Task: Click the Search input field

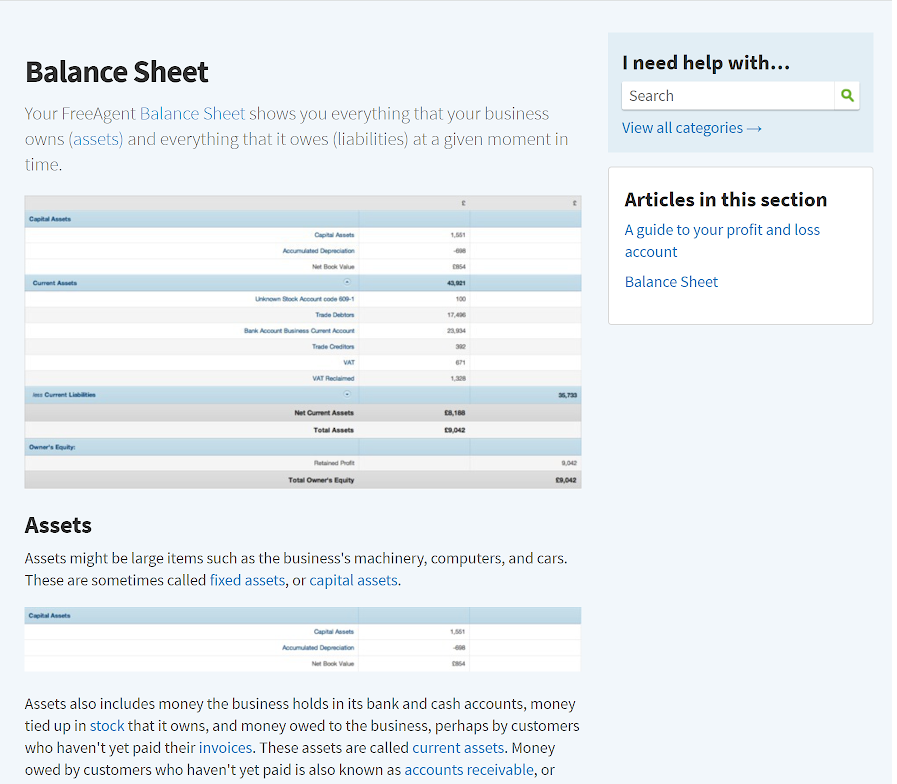Action: point(728,96)
